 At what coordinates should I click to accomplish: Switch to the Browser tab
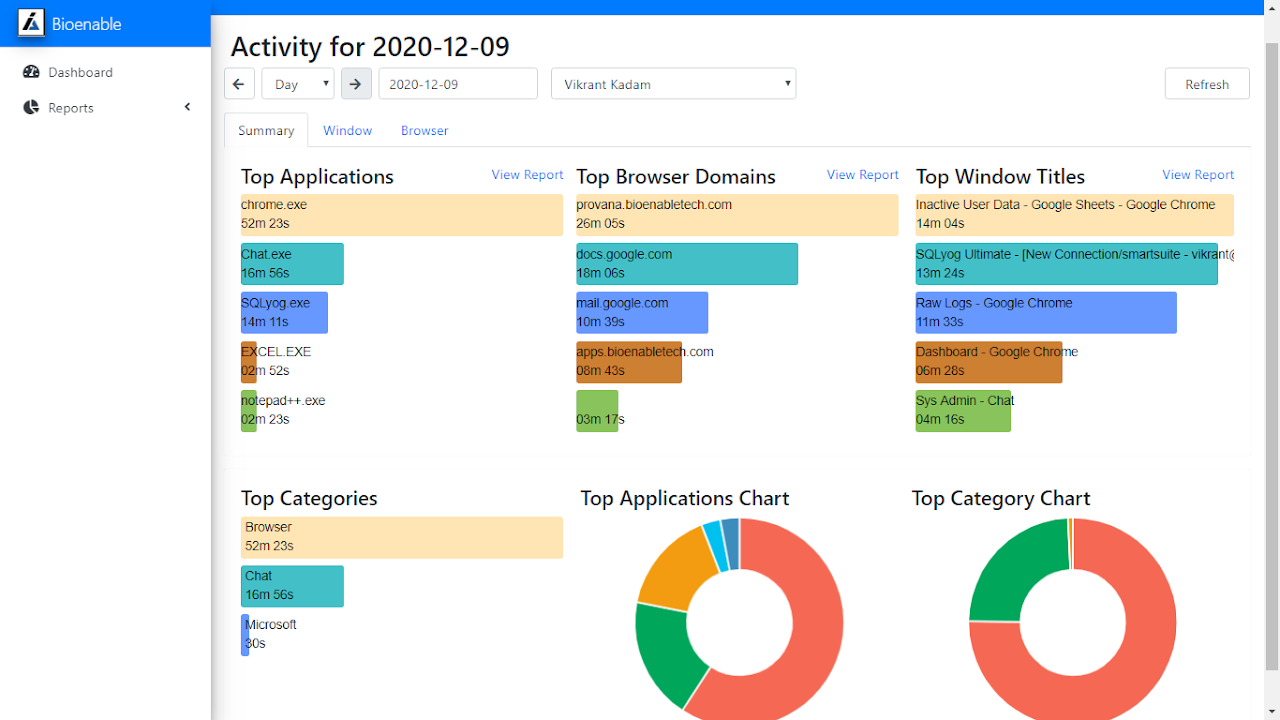[424, 131]
